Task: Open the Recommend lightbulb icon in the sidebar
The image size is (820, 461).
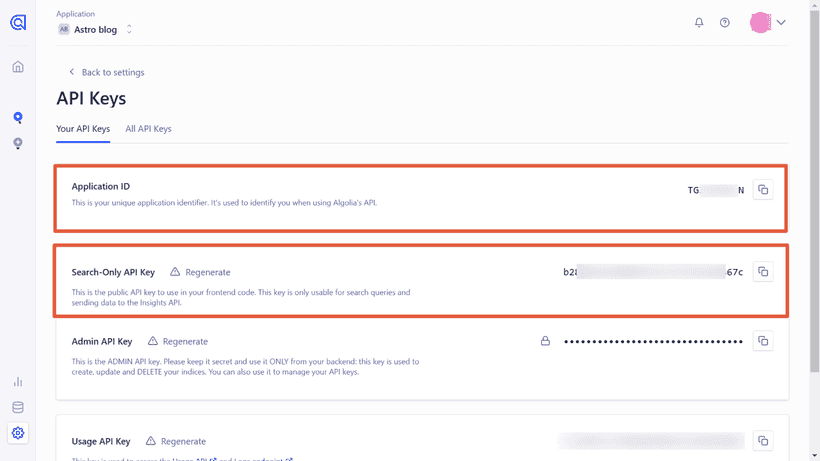Action: [18, 143]
